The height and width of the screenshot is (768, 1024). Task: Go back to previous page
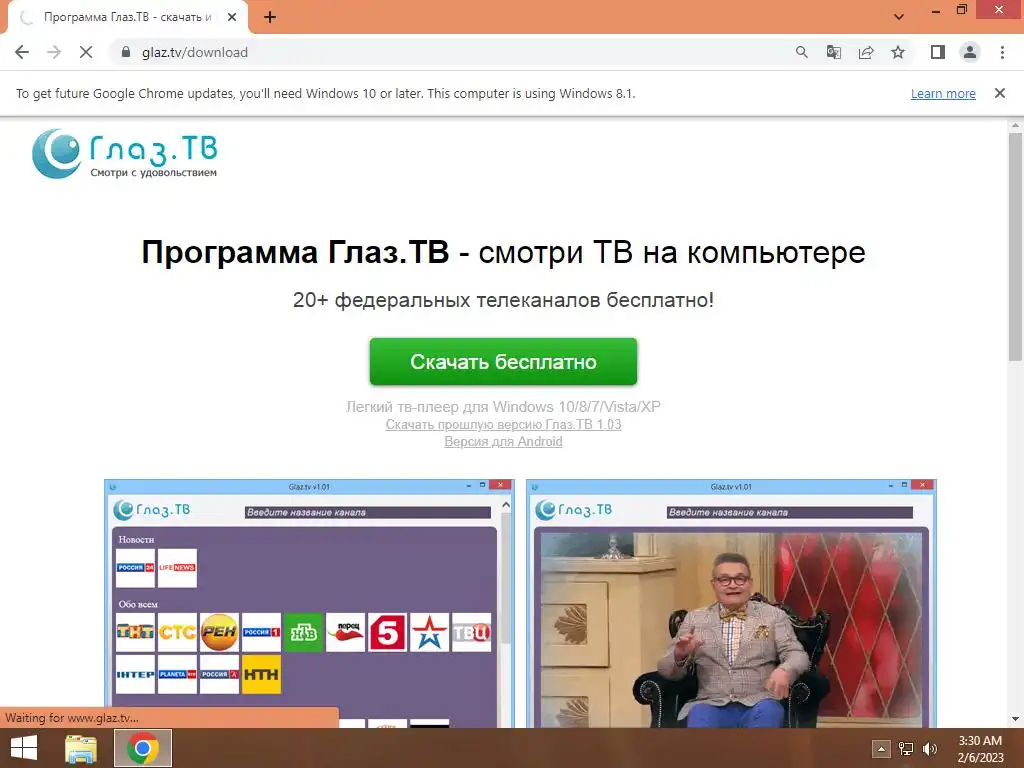coord(22,52)
